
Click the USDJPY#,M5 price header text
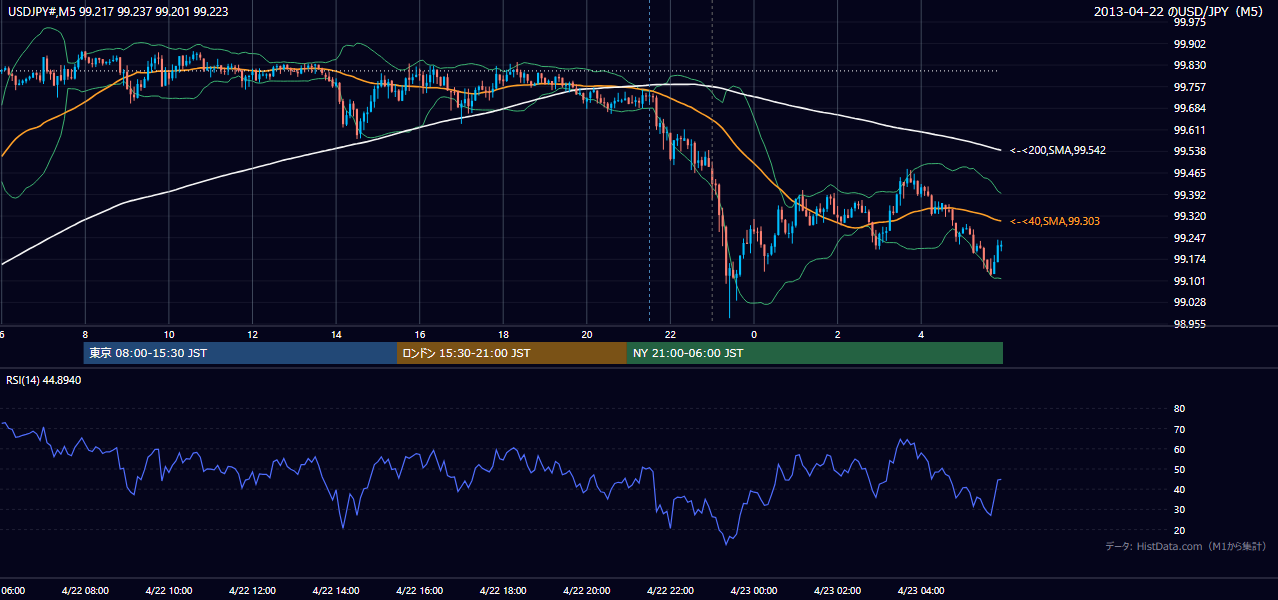coord(118,10)
